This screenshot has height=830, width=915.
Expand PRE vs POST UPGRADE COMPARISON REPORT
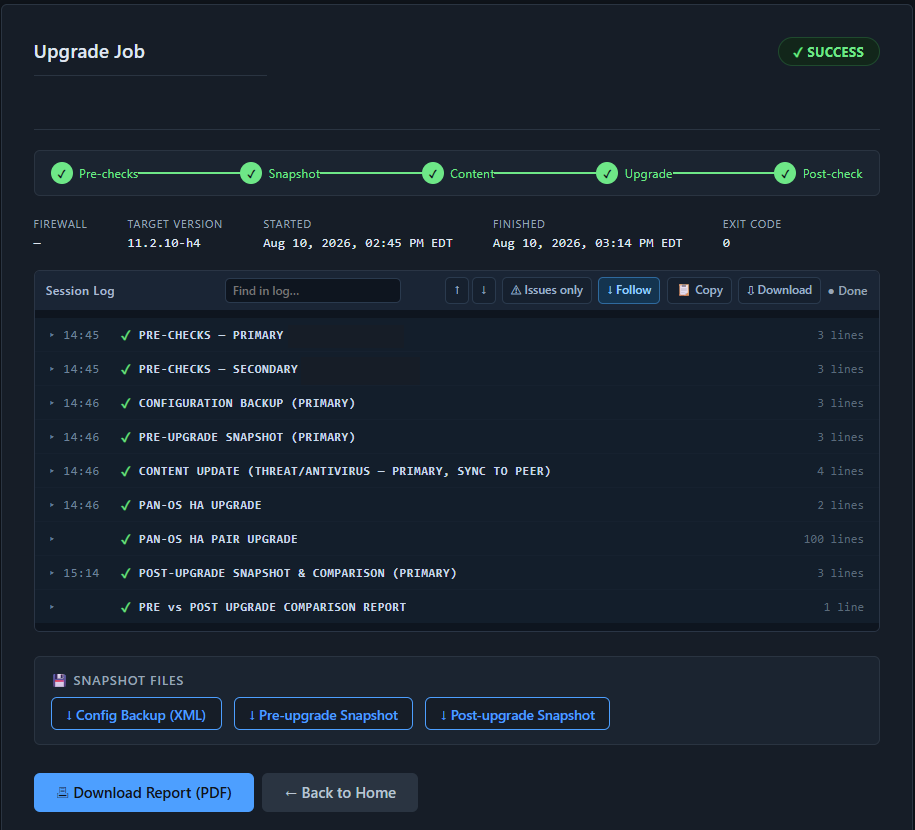pyautogui.click(x=52, y=607)
